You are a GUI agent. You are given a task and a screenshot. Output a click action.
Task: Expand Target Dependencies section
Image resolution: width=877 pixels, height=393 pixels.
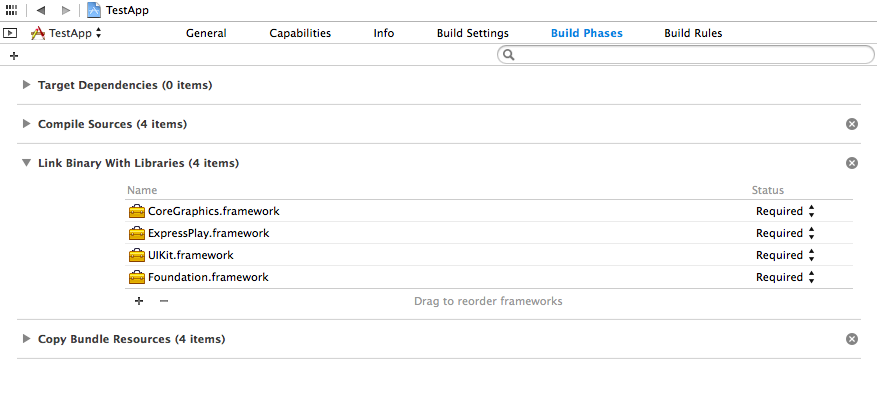tap(26, 85)
